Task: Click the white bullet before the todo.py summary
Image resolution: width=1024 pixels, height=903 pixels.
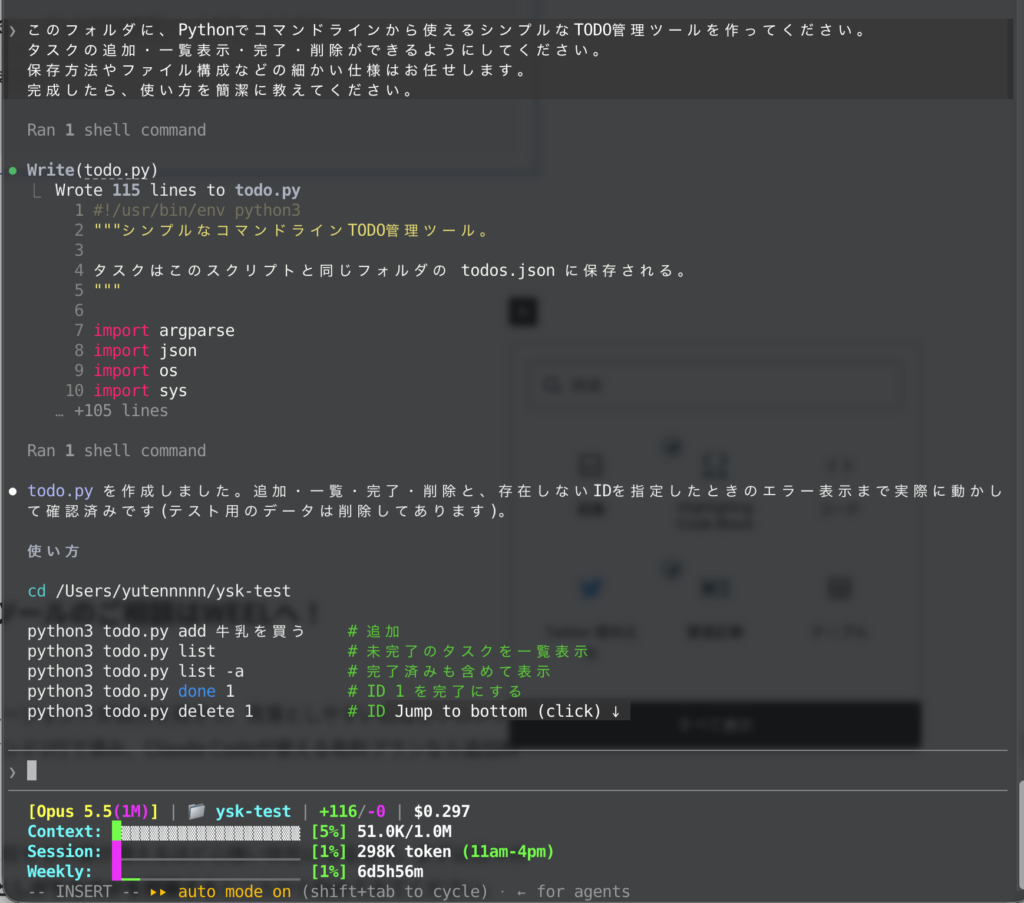Action: point(13,492)
